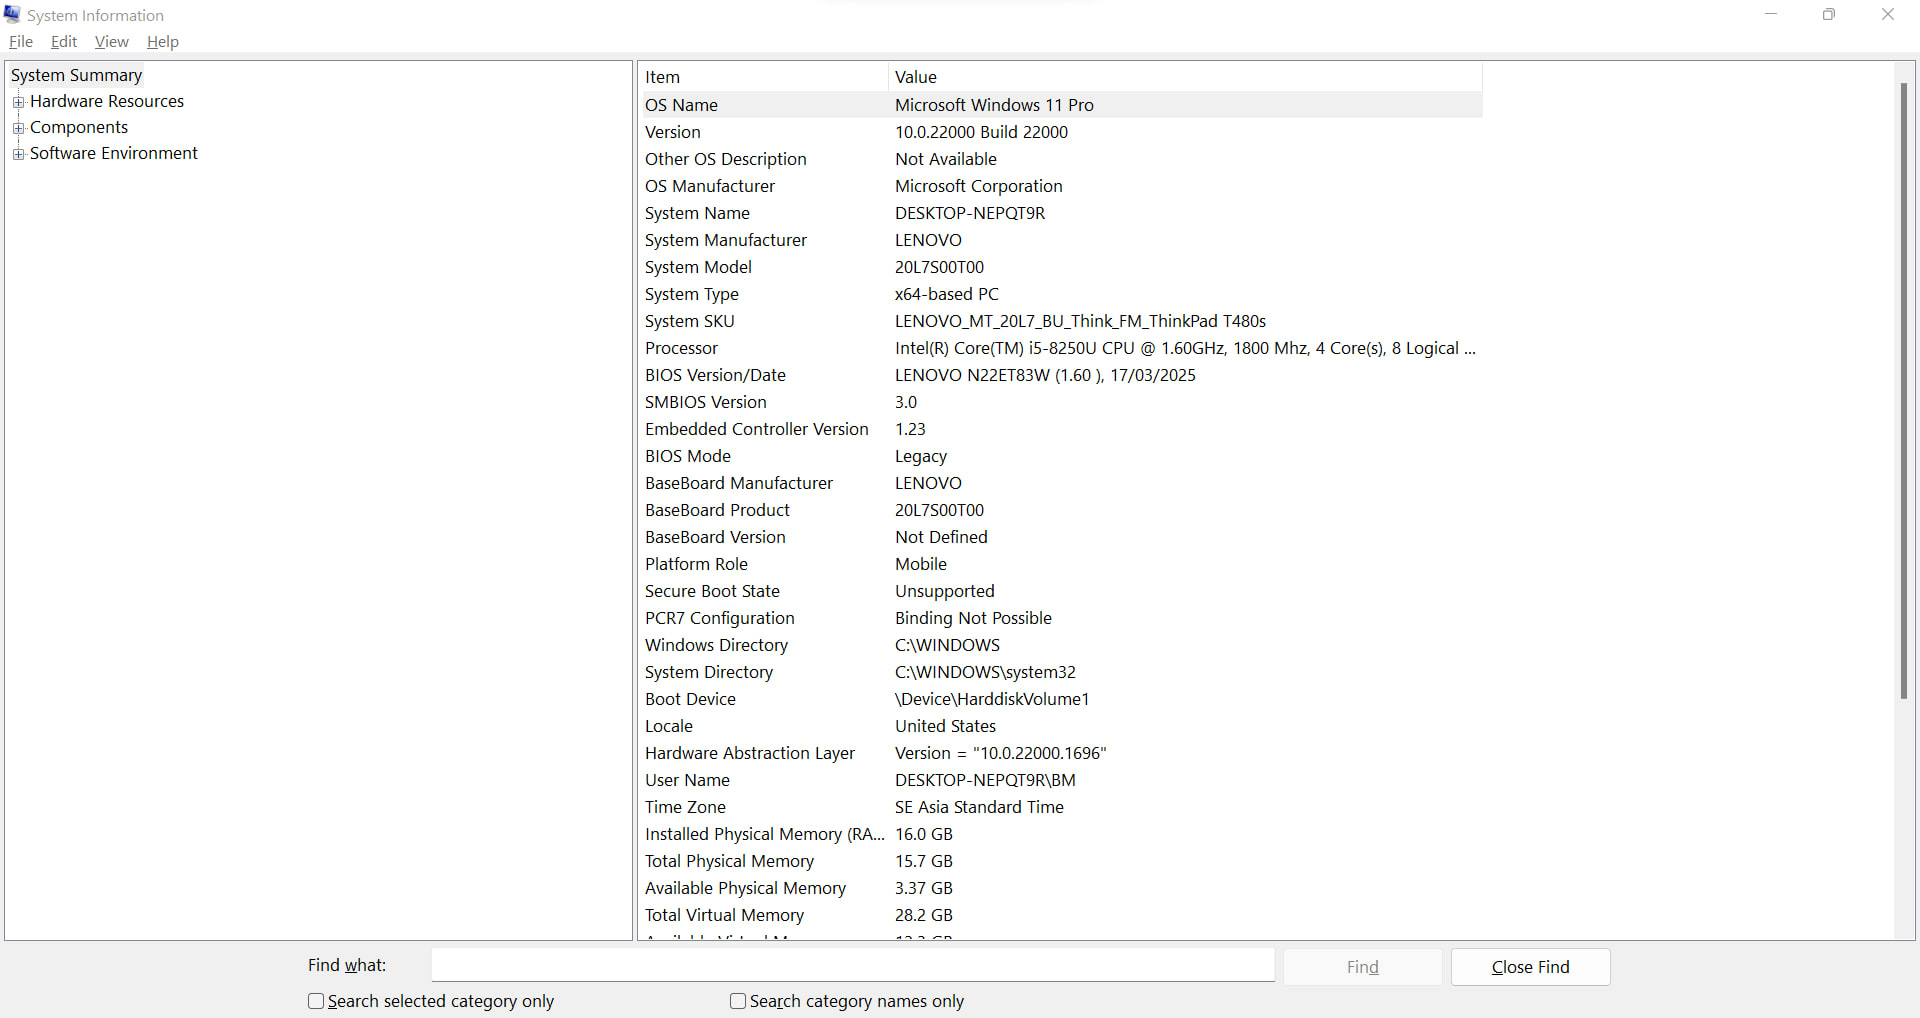Select the BaseBoard Manufacturer row
Screen dimensions: 1920x1018
[x=1061, y=483]
